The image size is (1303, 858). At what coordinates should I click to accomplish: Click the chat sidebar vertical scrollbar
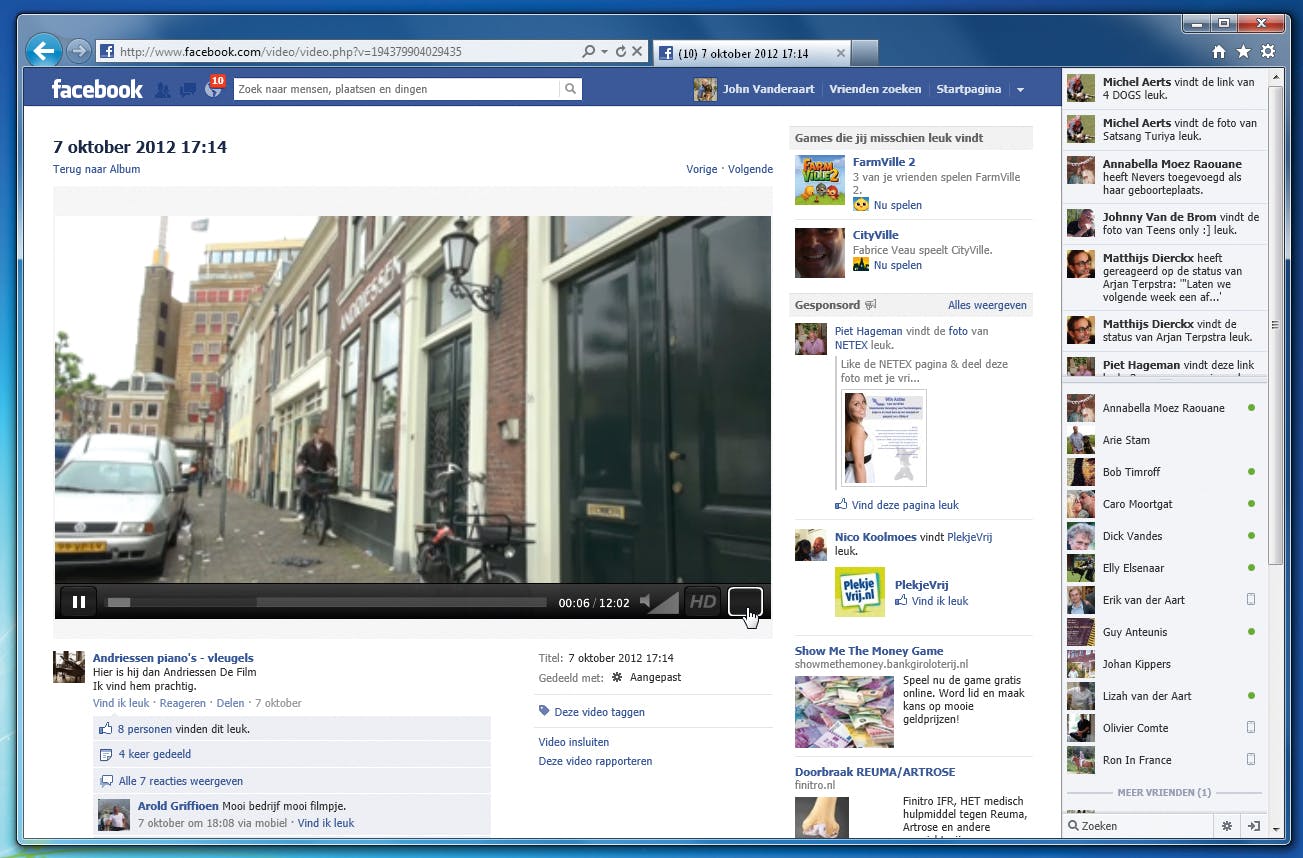click(1275, 325)
